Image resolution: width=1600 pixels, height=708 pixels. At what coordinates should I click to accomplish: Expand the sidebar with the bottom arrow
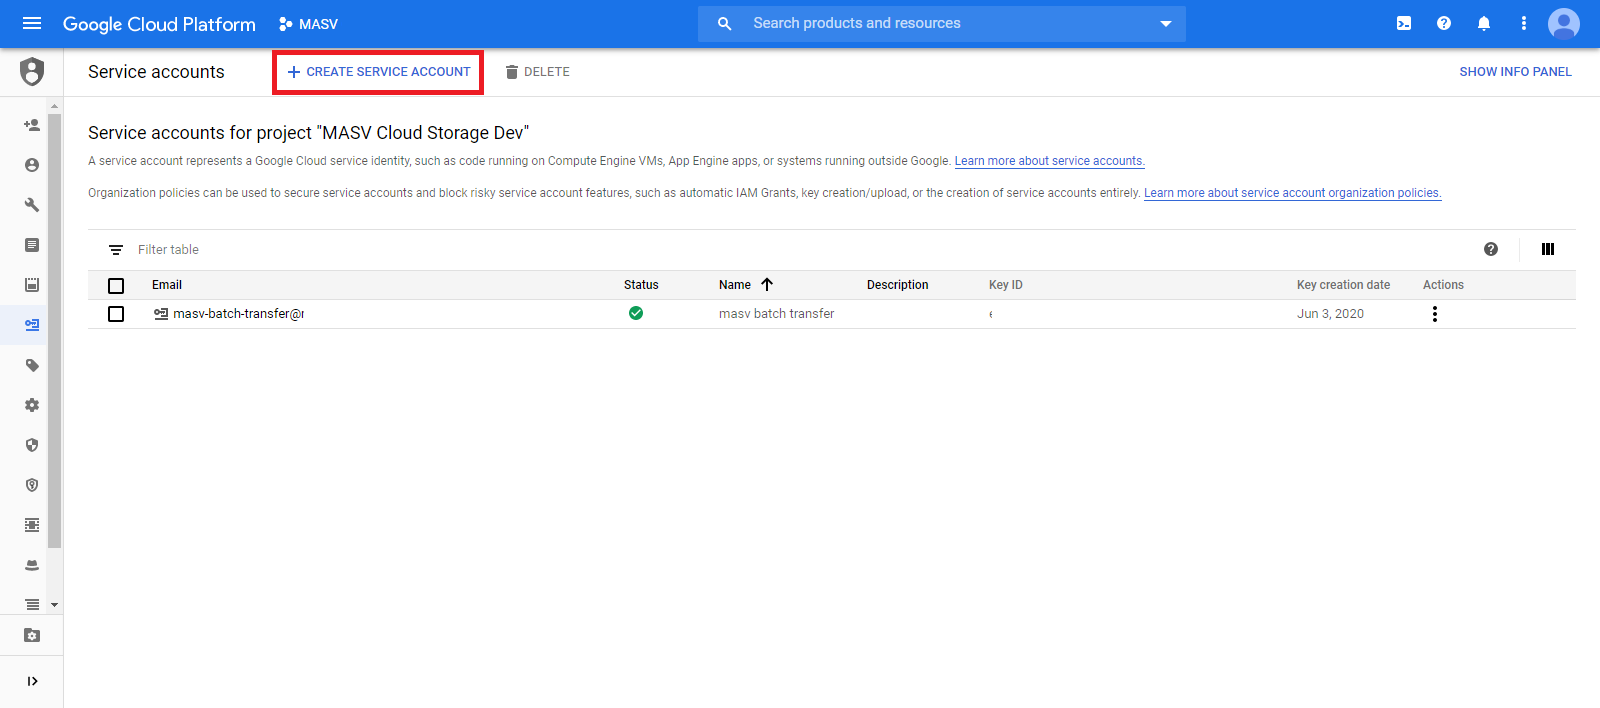[32, 681]
